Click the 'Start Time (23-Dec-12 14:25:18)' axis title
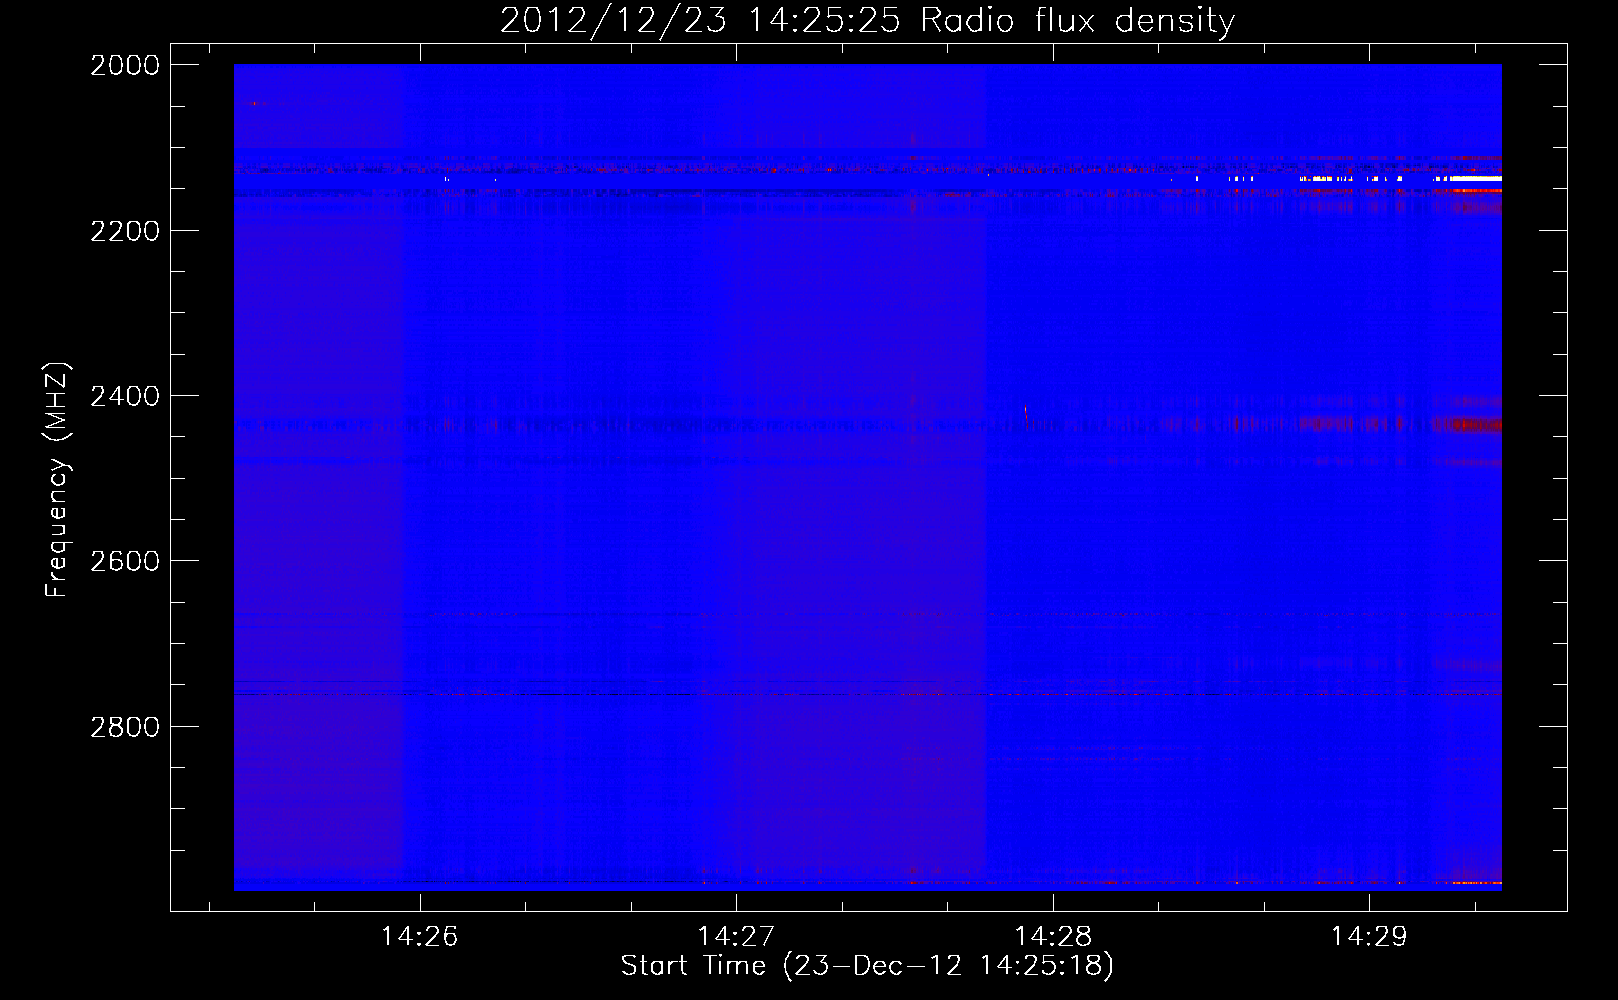1618x1000 pixels. click(x=867, y=966)
